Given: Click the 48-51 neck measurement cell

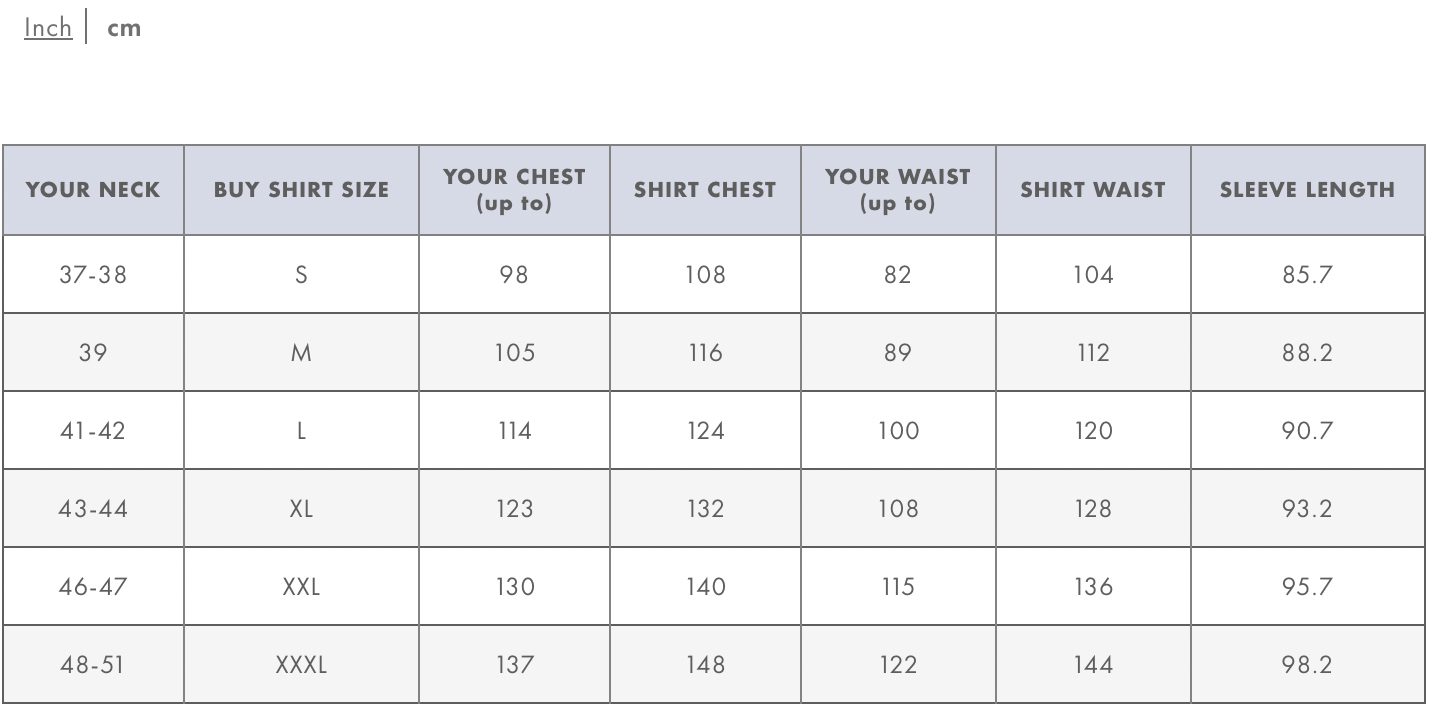Looking at the screenshot, I should point(93,664).
